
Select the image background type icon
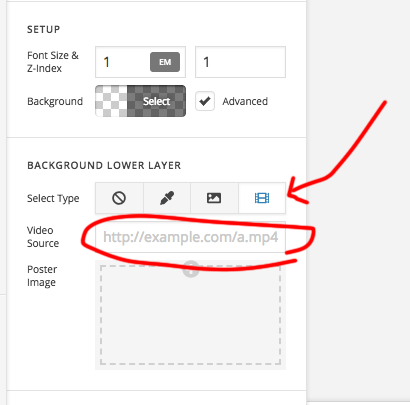coord(214,198)
